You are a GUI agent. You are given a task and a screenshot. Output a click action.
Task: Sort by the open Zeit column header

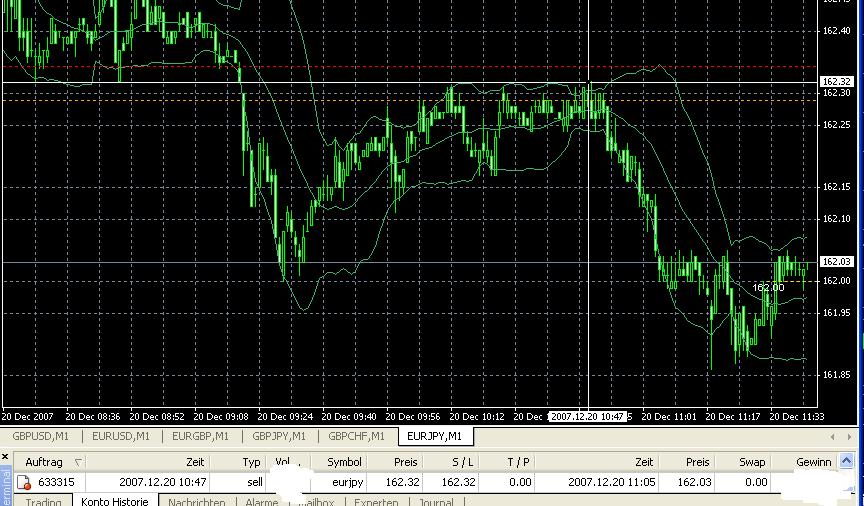[195, 462]
